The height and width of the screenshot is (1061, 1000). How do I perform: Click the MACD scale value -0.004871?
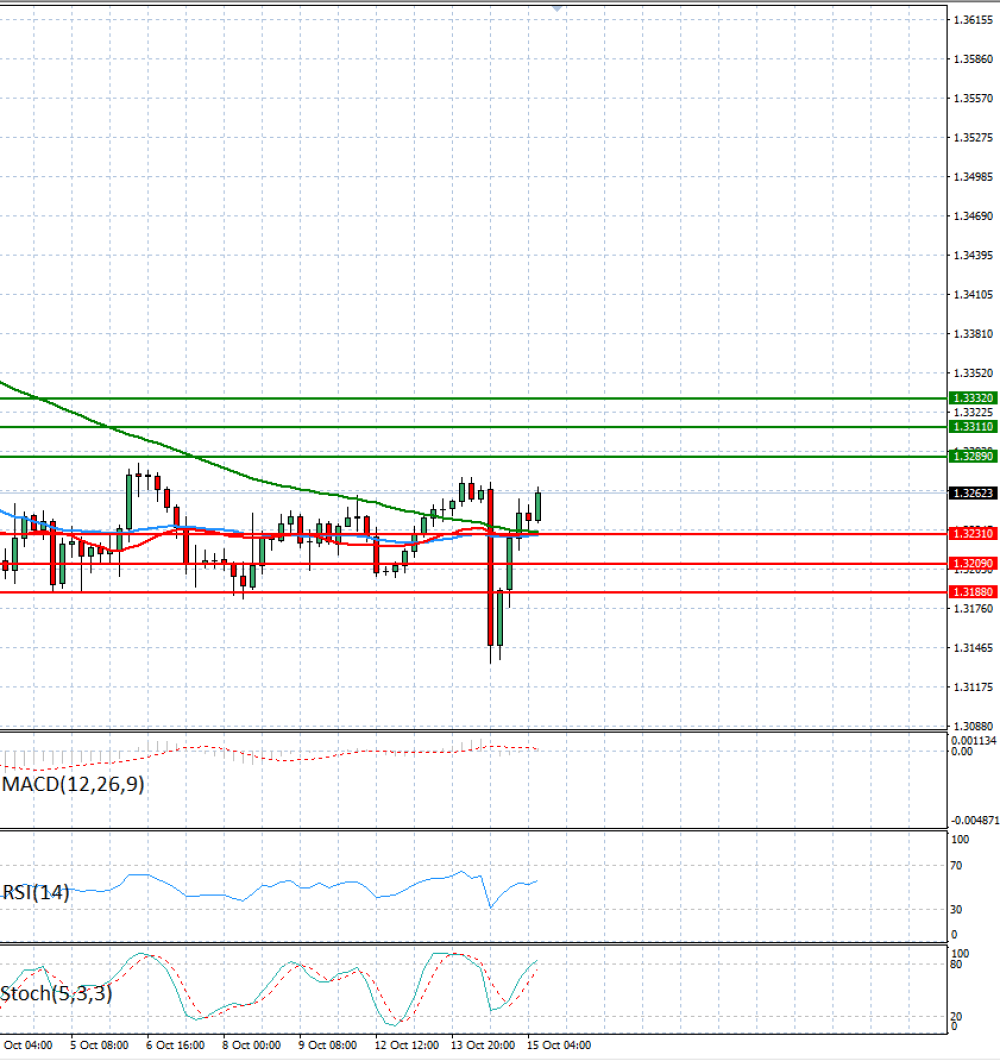[x=975, y=821]
